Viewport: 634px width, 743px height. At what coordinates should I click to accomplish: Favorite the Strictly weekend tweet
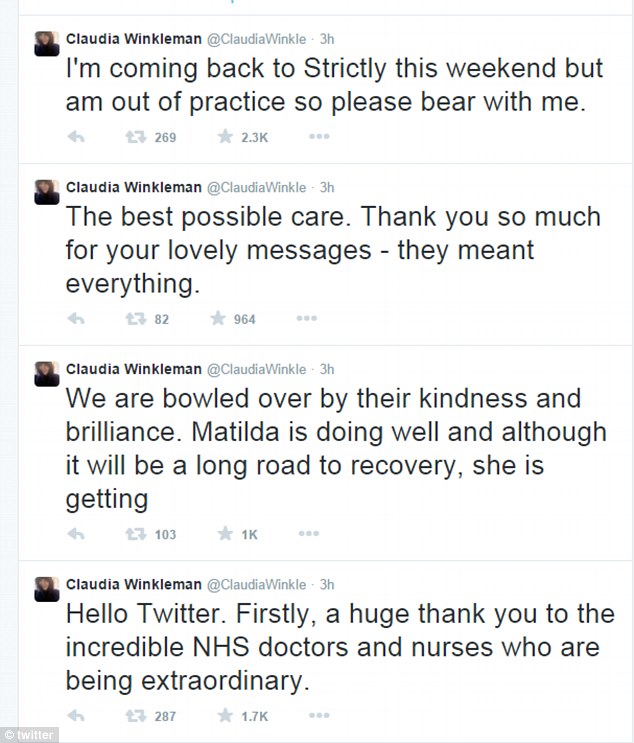pyautogui.click(x=226, y=137)
